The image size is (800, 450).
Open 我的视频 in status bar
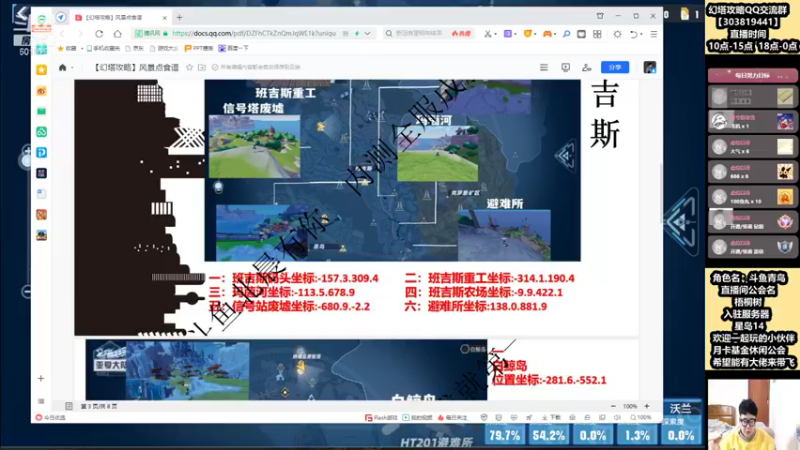point(417,417)
